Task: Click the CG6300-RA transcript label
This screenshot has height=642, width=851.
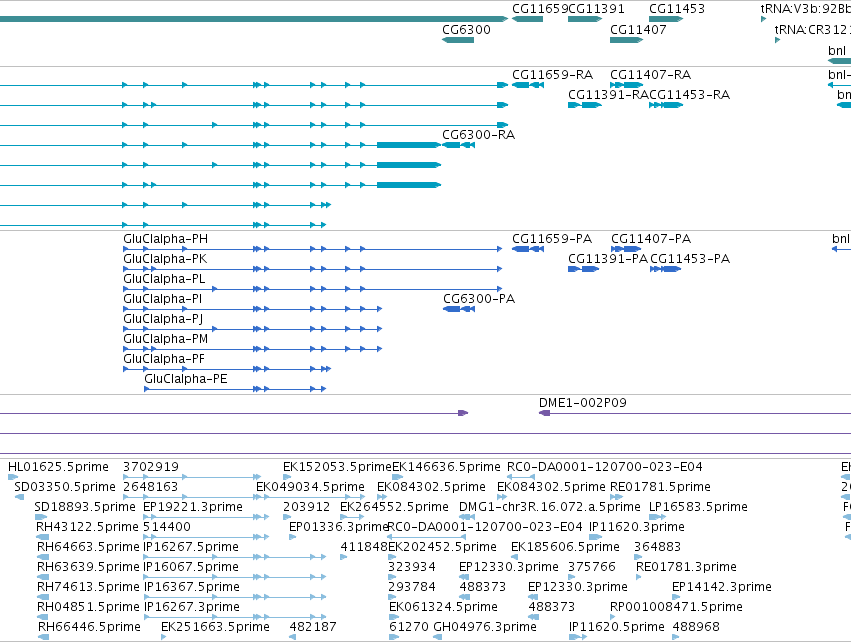Action: point(478,135)
